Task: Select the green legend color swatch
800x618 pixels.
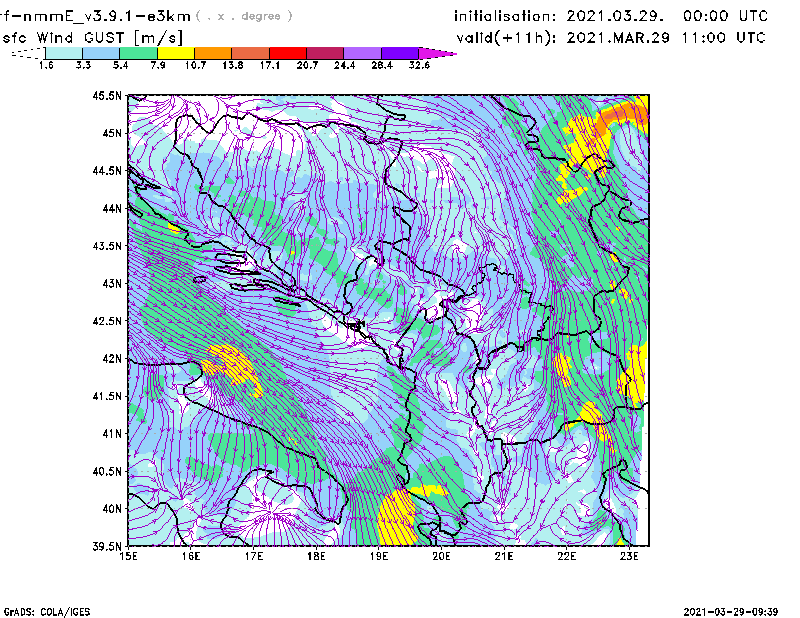Action: pyautogui.click(x=138, y=53)
